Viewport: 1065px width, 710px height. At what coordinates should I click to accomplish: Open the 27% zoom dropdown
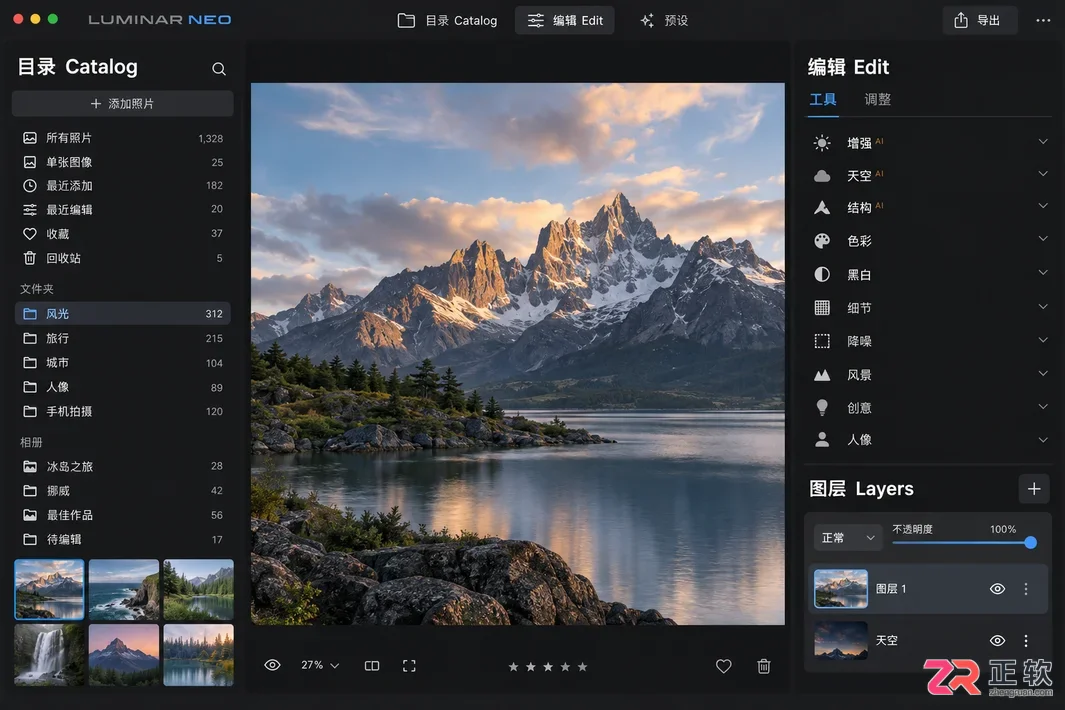(320, 665)
